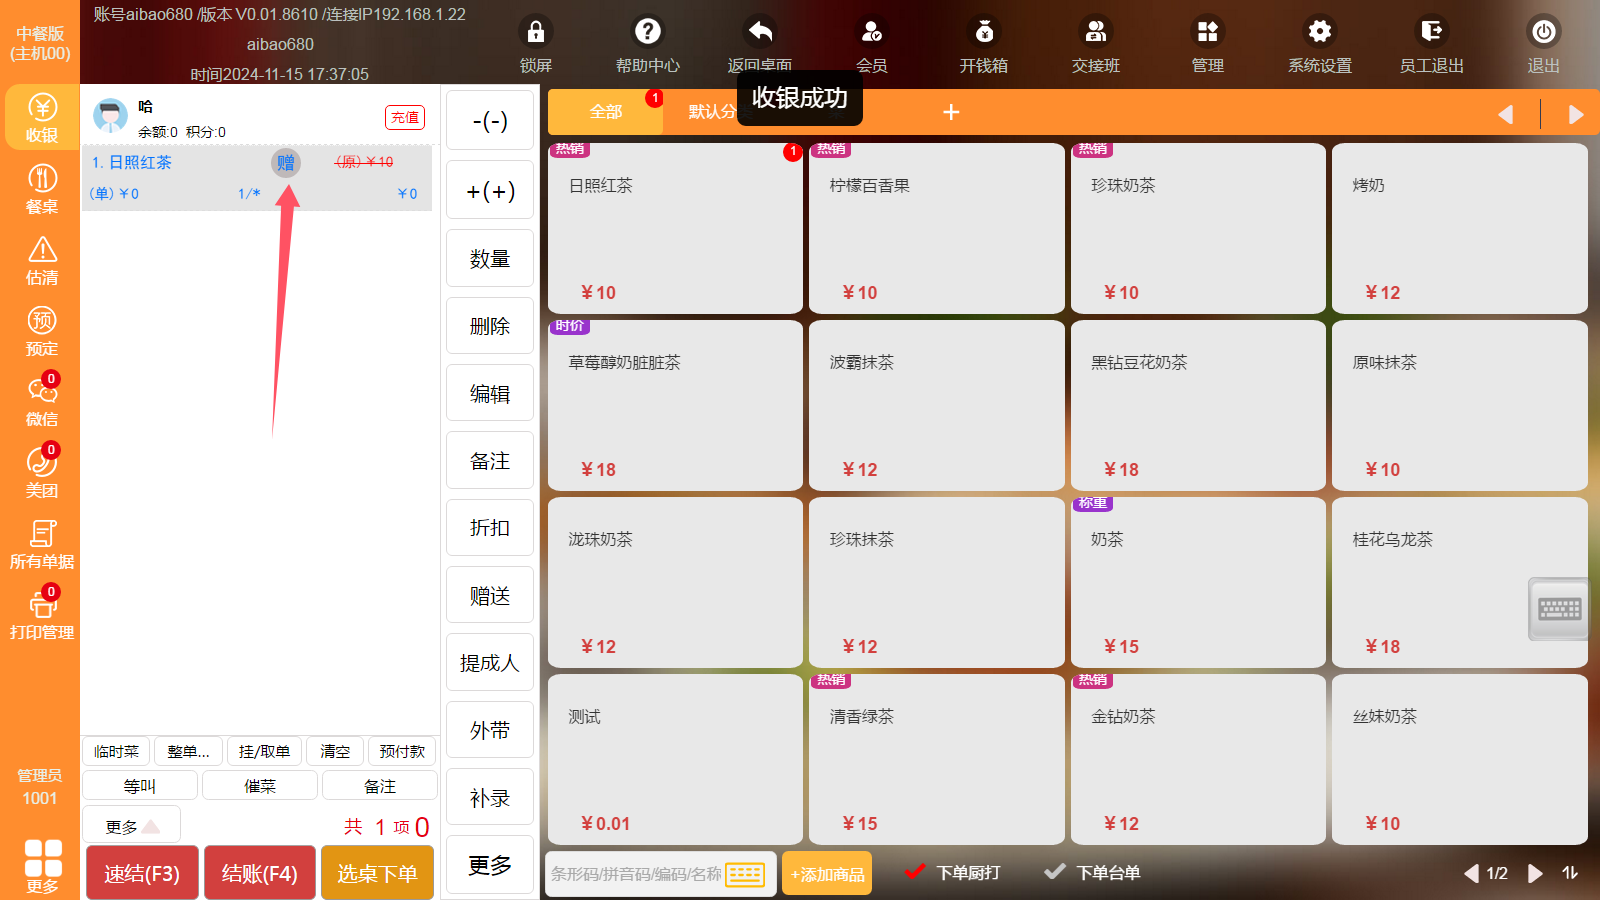Toggle the 下单台单 checkbox

tap(1054, 872)
